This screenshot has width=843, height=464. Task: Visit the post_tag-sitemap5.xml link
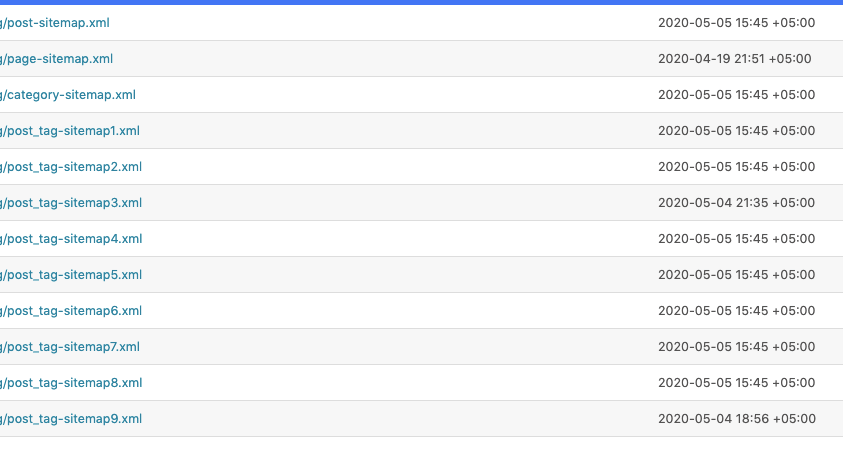73,275
